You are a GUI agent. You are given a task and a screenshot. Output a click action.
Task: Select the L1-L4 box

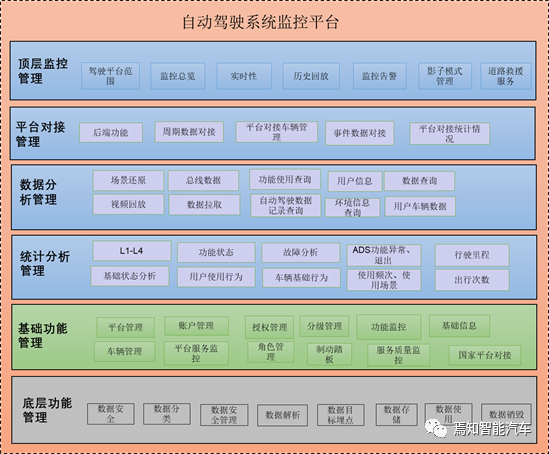[132, 251]
